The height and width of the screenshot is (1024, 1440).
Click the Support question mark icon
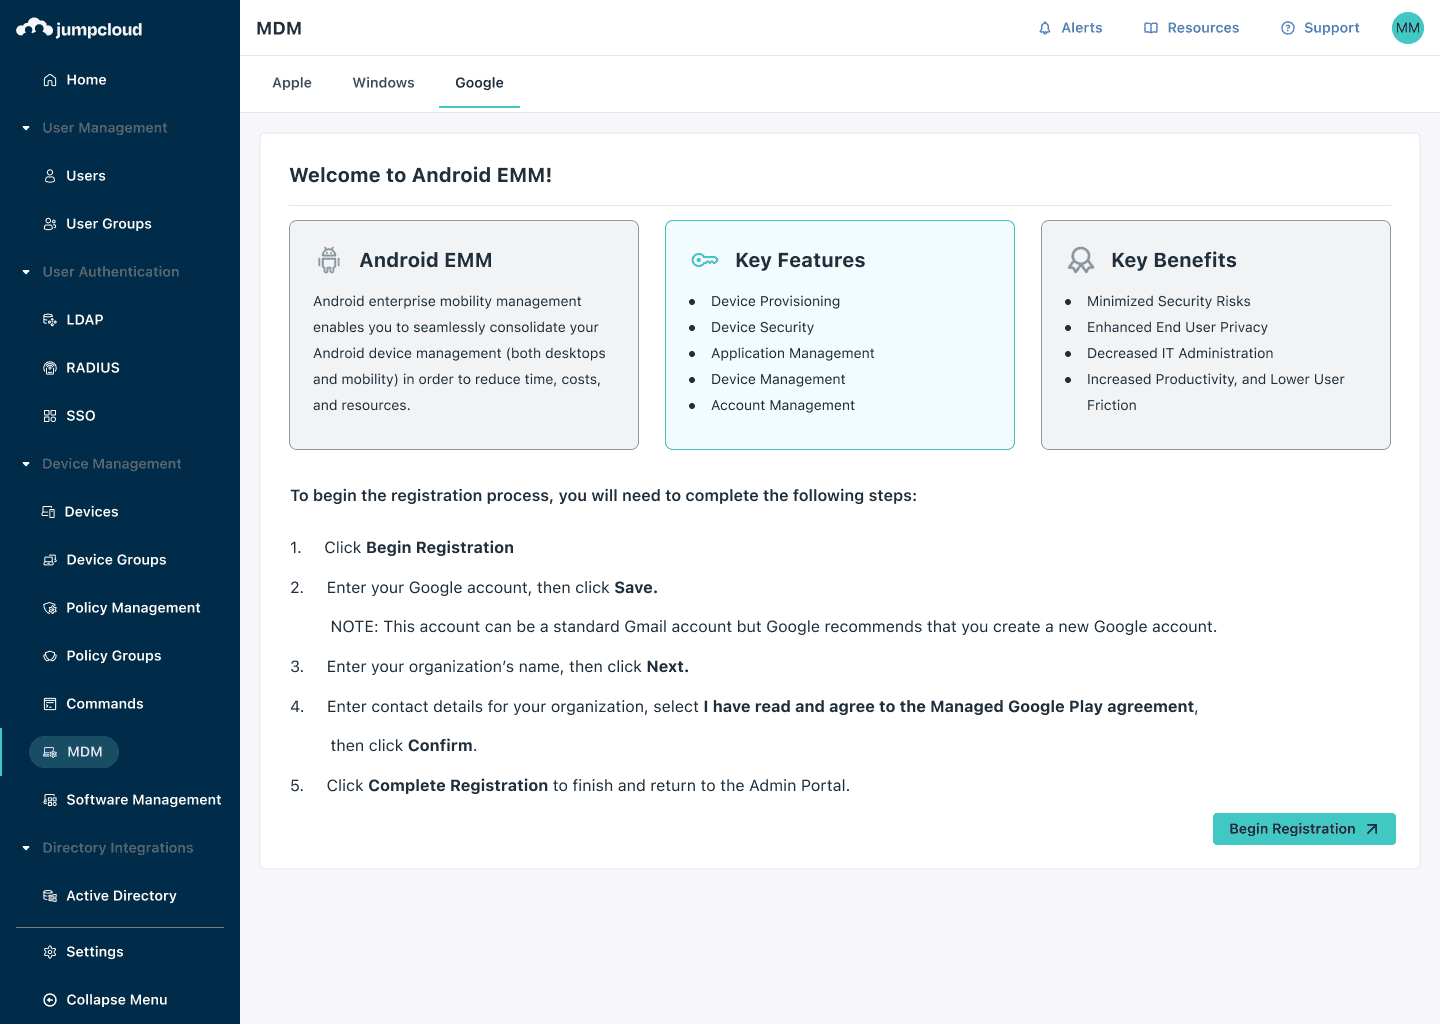(x=1288, y=28)
